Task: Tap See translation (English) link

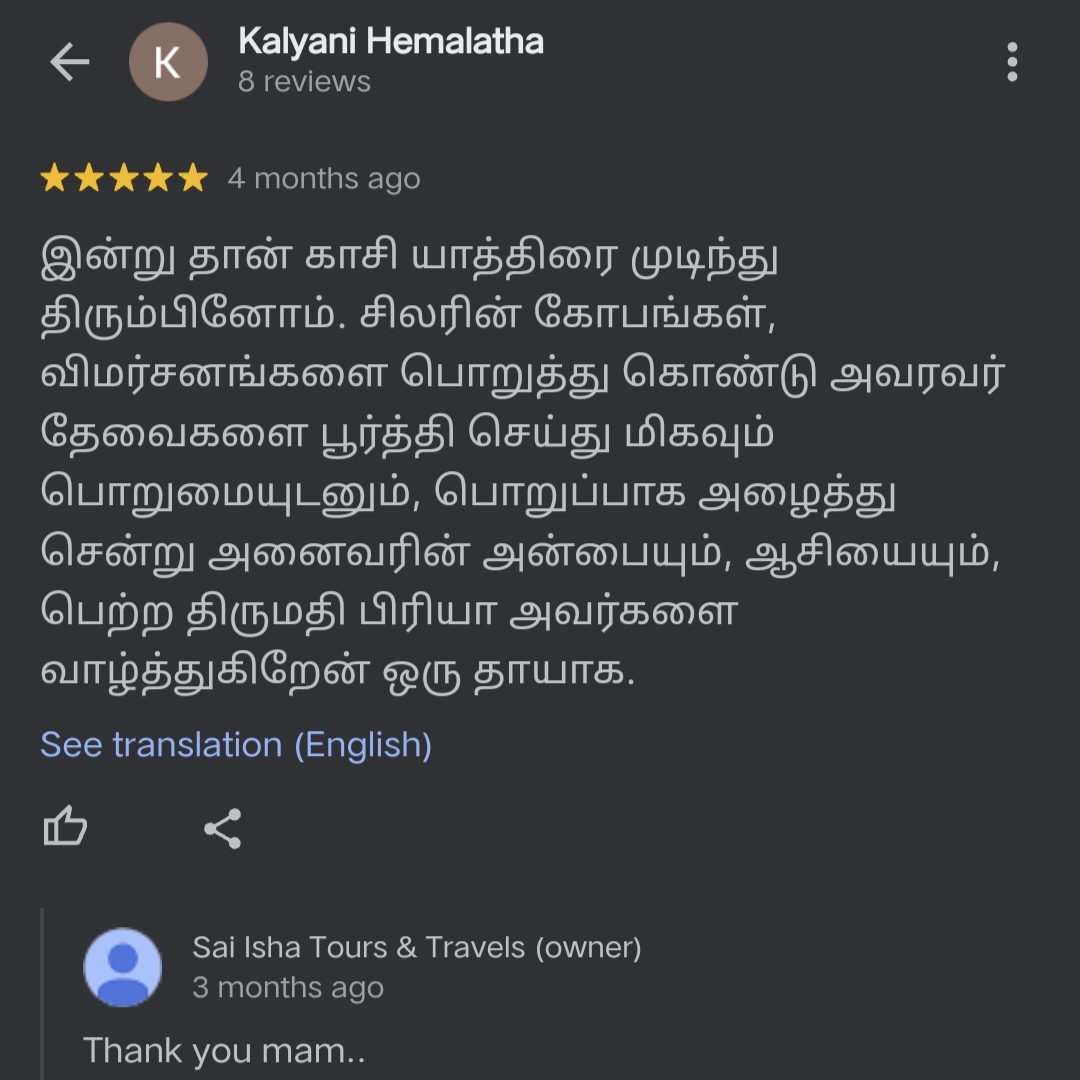Action: (236, 745)
